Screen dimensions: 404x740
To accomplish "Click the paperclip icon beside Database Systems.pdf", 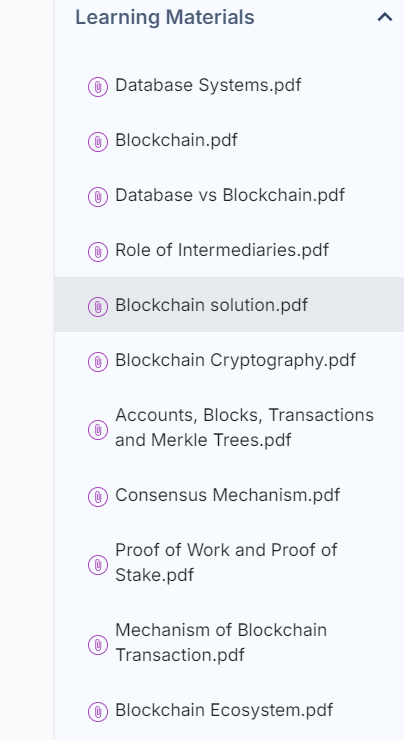I will [98, 87].
